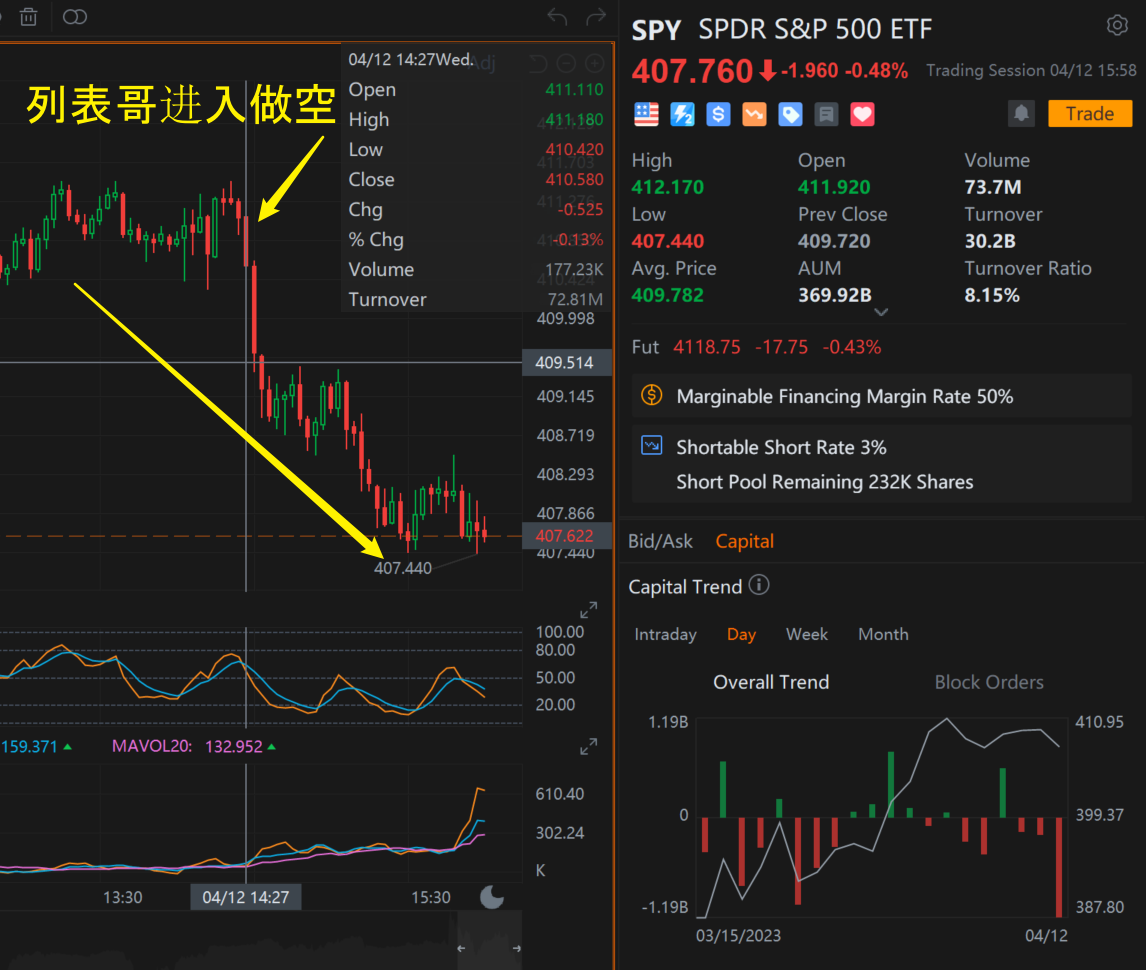Image resolution: width=1146 pixels, height=970 pixels.
Task: Click the Fut 4118.75 futures quote
Action: (756, 347)
